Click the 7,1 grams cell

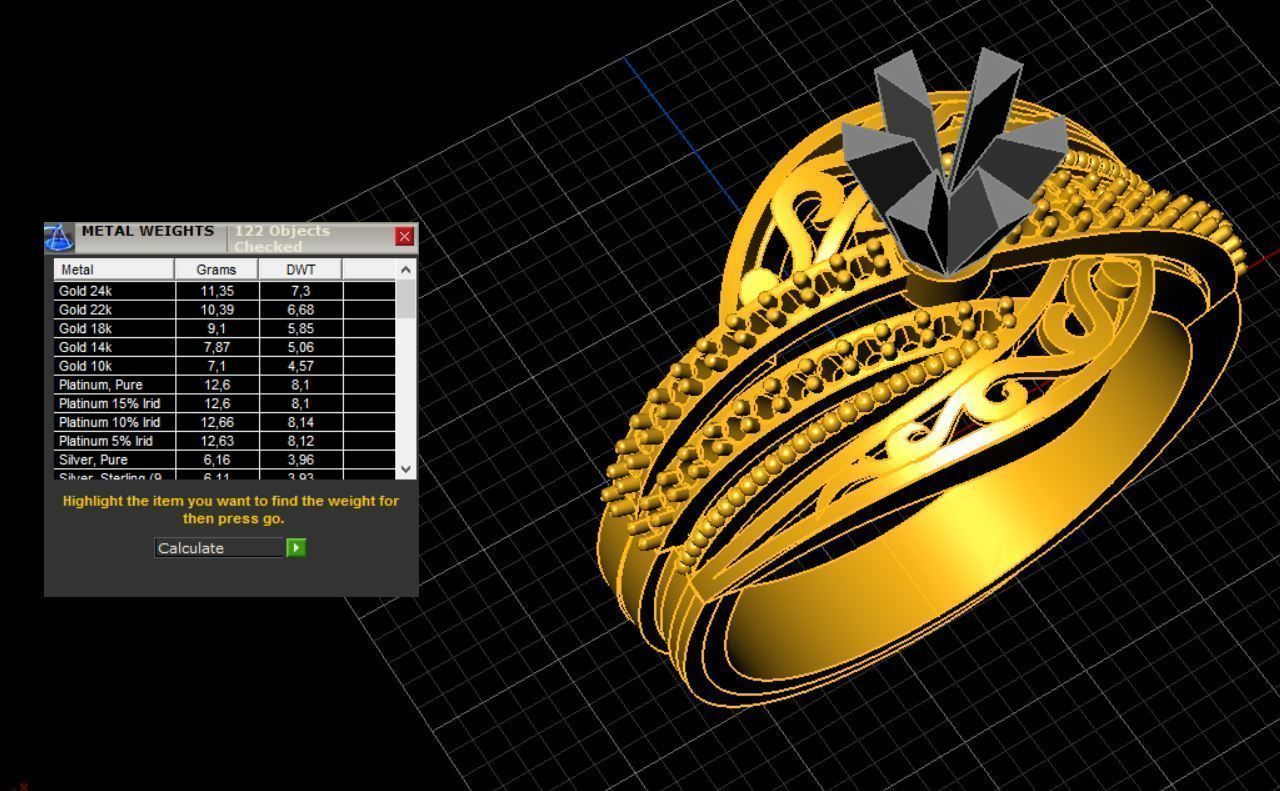[217, 366]
